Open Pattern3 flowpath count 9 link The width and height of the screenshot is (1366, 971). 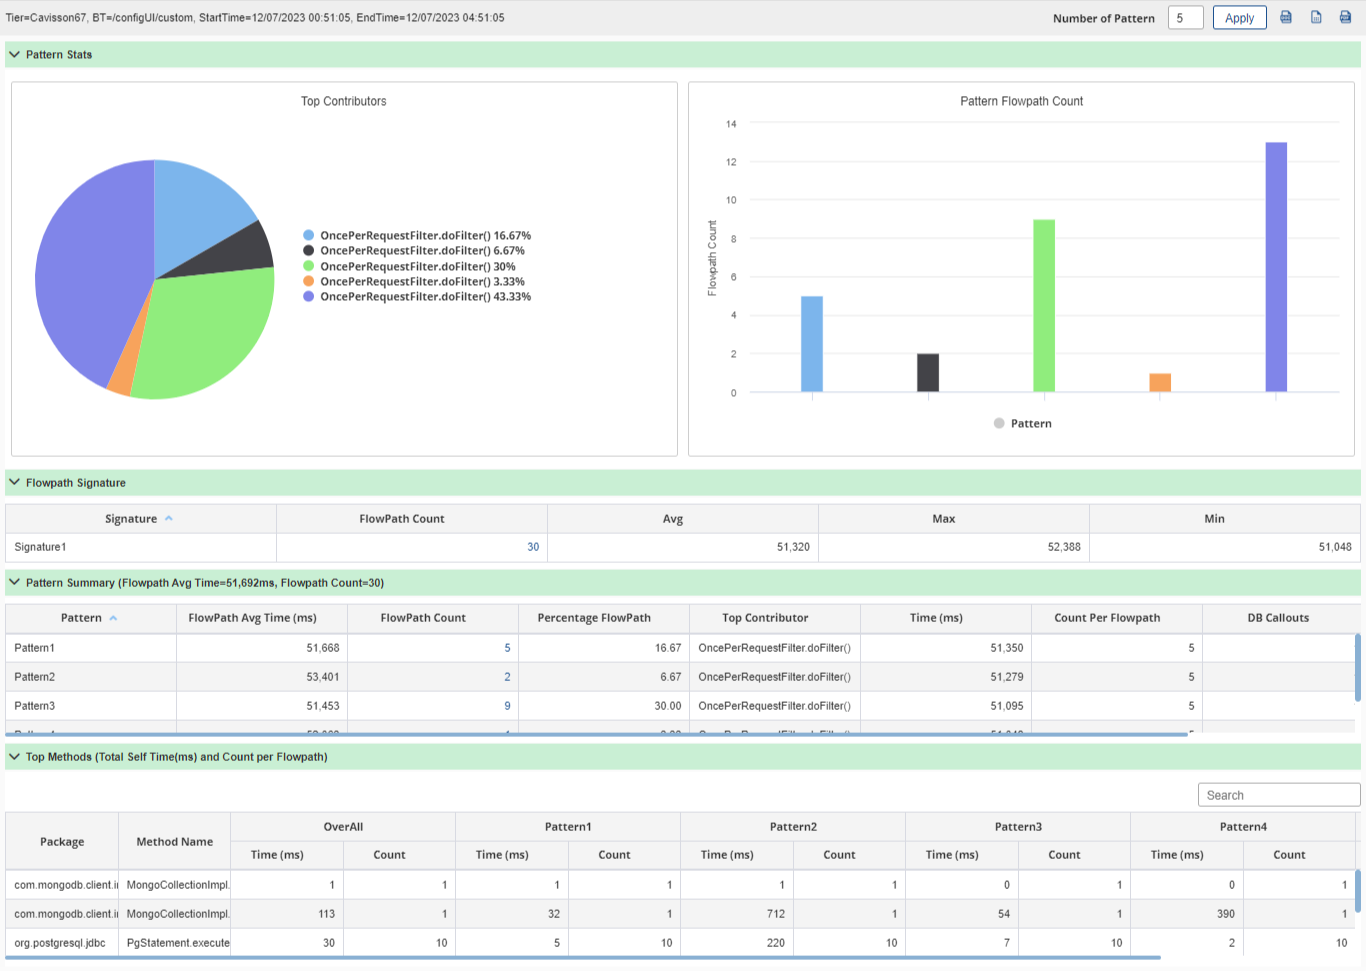click(507, 706)
